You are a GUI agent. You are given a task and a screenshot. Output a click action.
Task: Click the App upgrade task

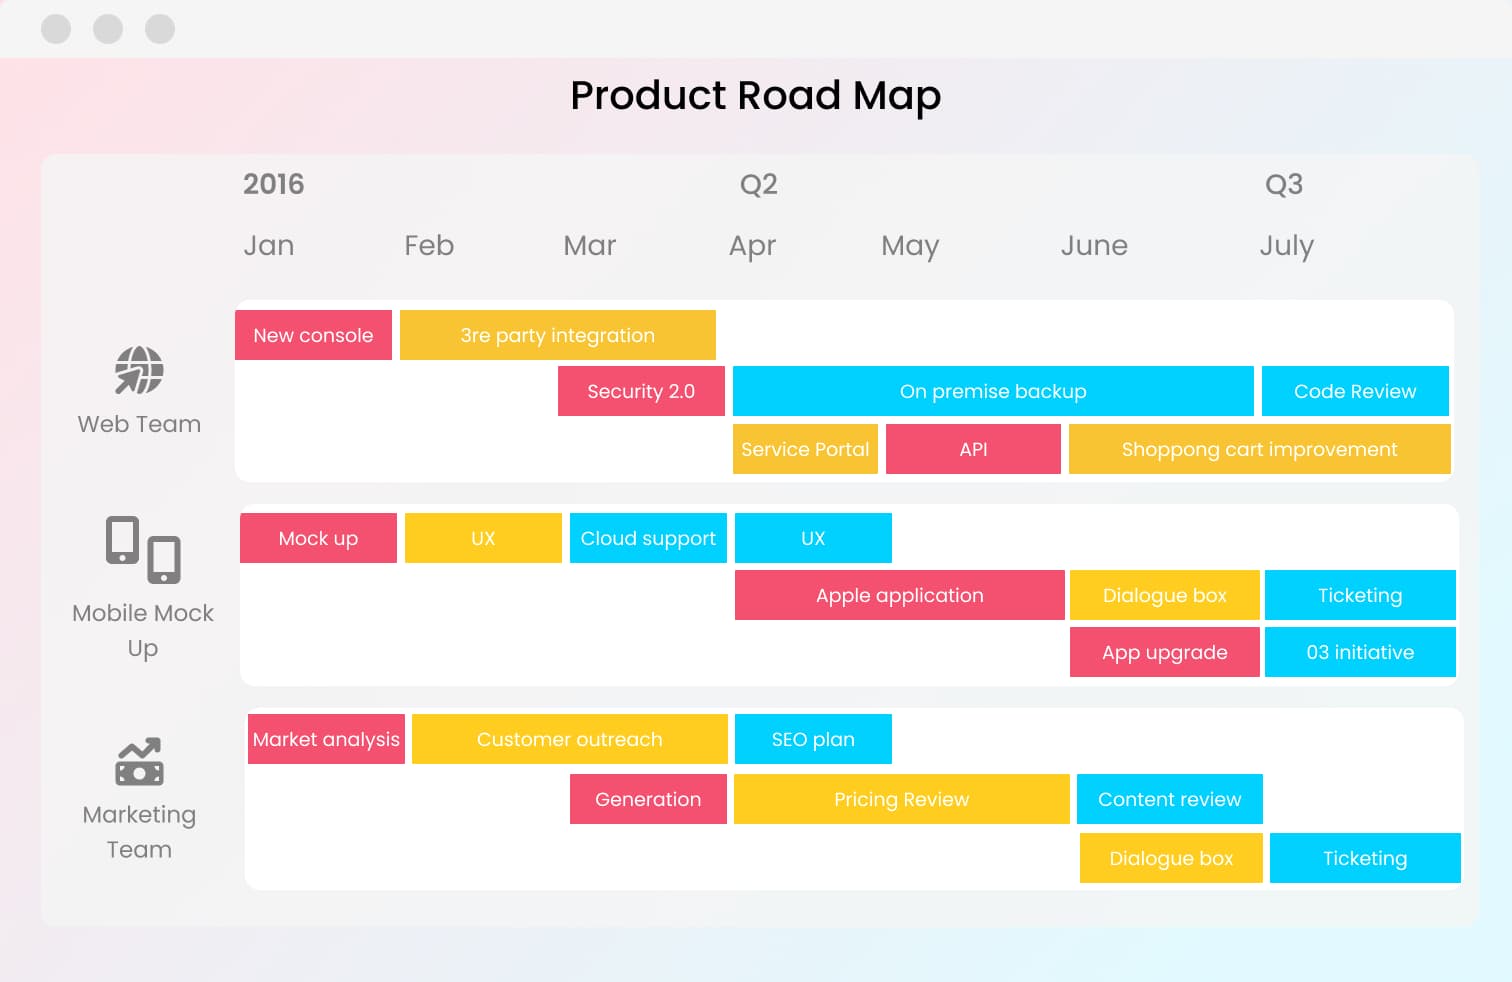[x=1164, y=652]
